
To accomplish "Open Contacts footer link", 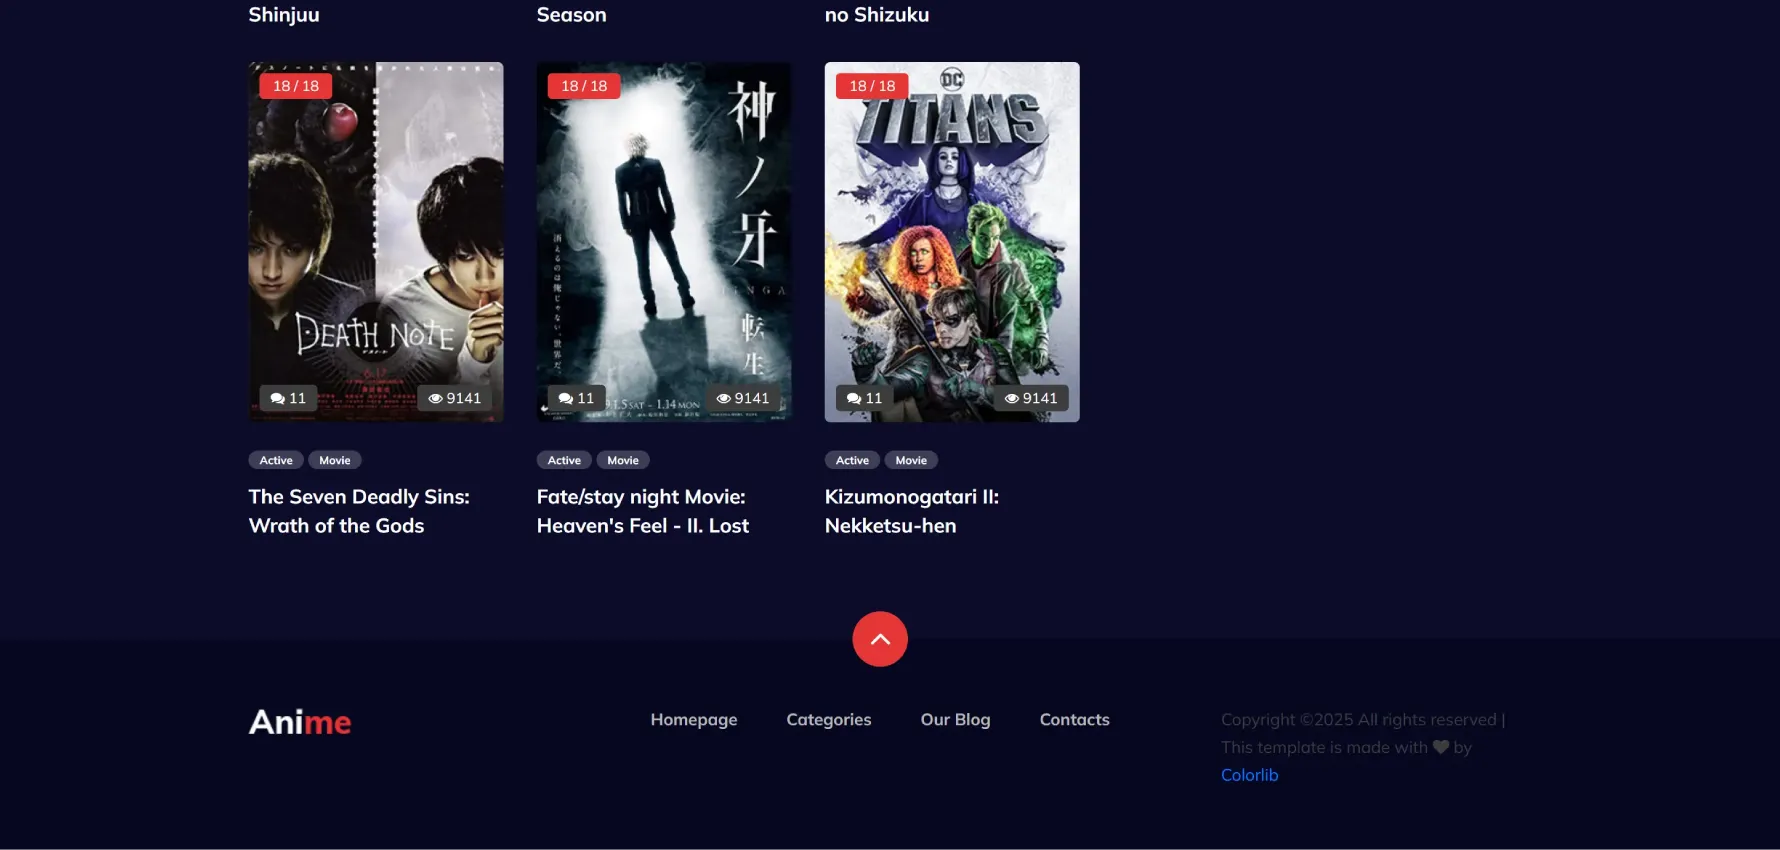I will point(1075,720).
